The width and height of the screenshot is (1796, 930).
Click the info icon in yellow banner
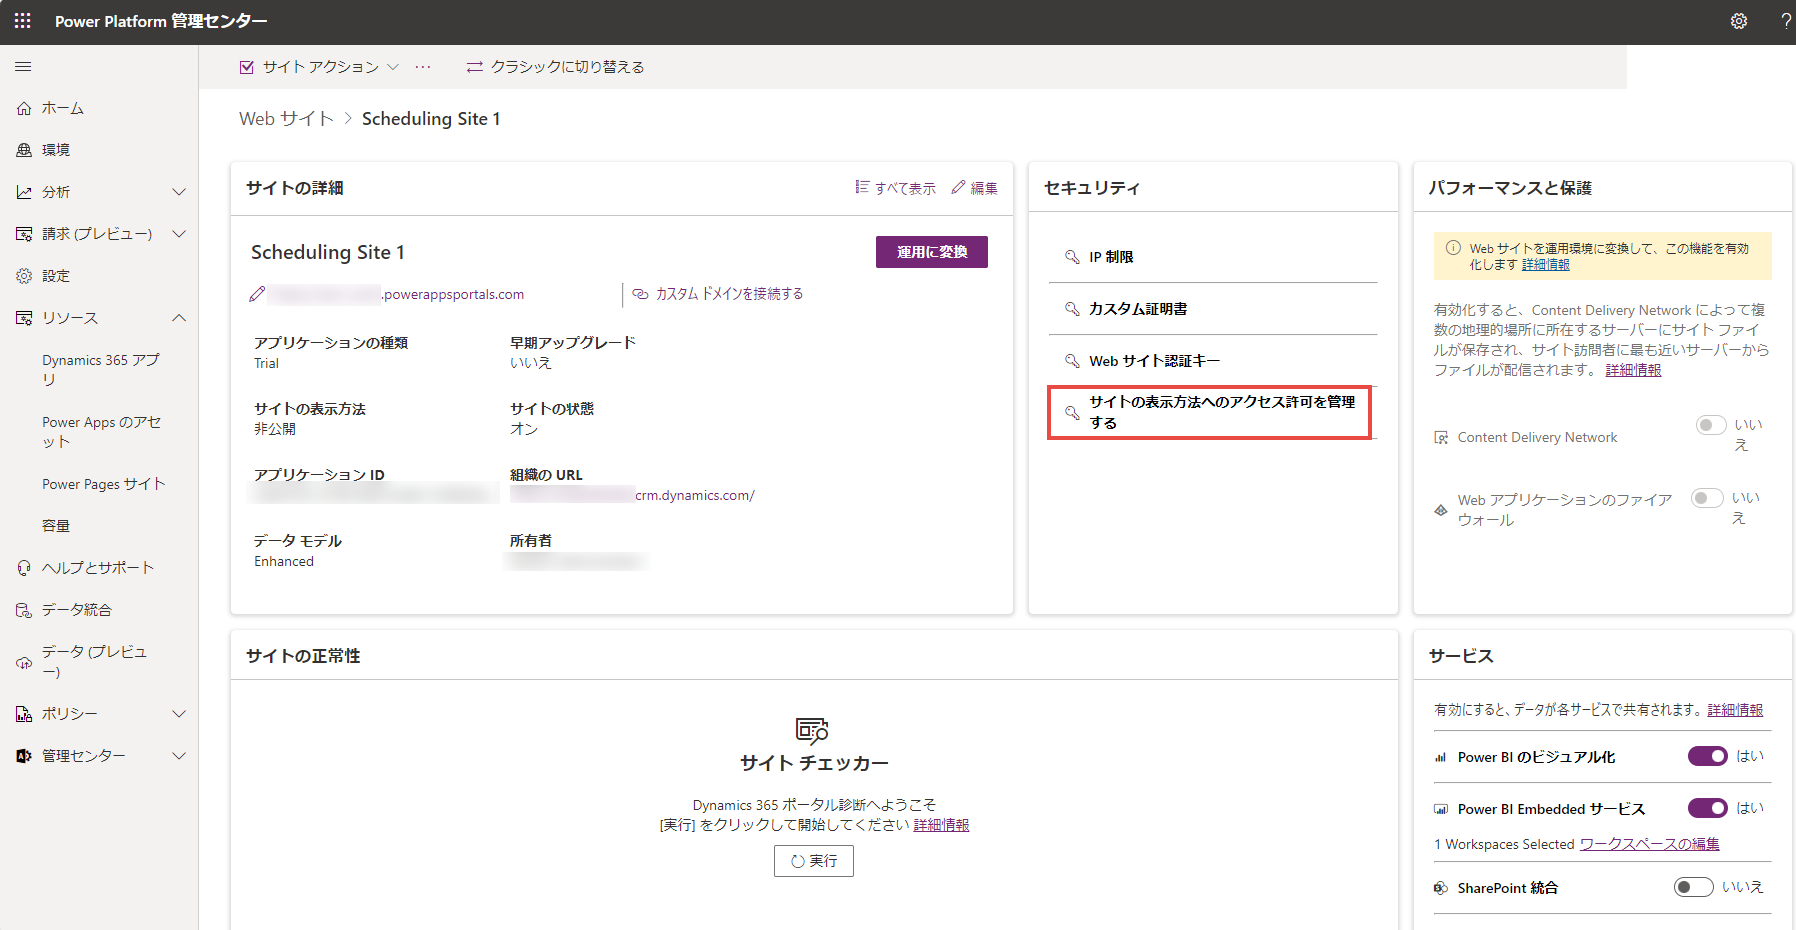click(x=1453, y=248)
